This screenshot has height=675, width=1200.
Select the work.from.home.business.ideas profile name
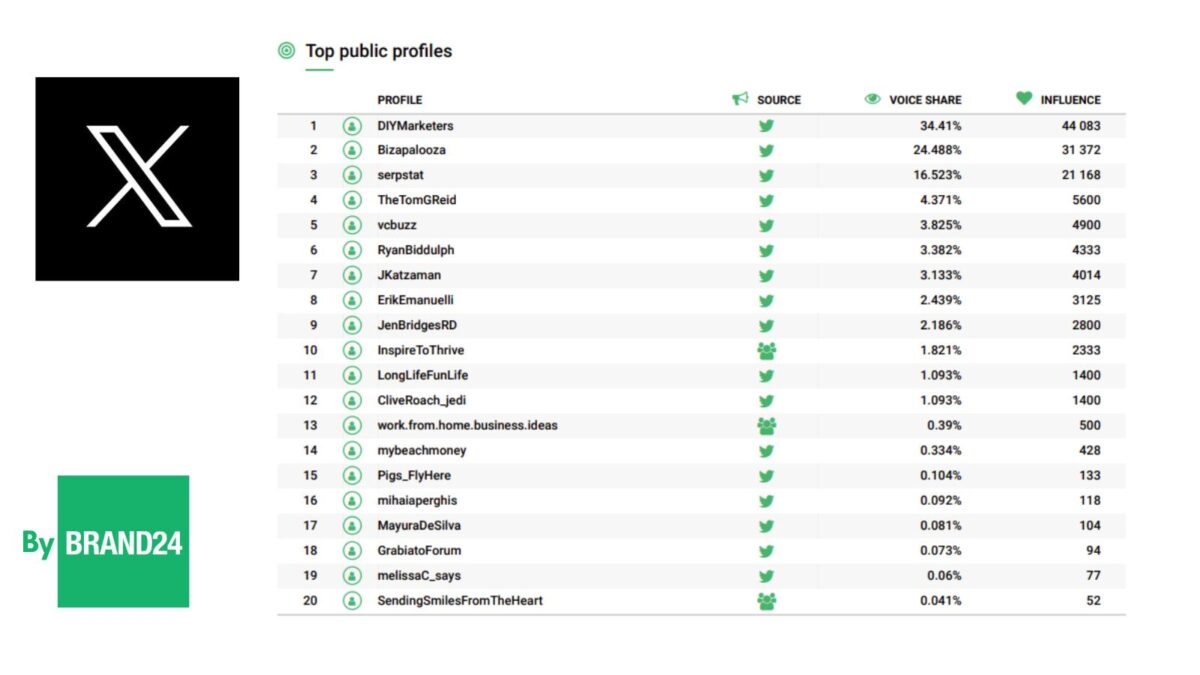tap(467, 425)
